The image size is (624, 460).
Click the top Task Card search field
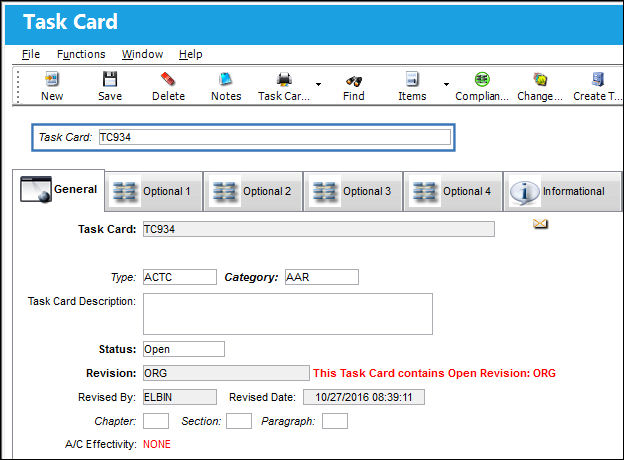point(275,137)
